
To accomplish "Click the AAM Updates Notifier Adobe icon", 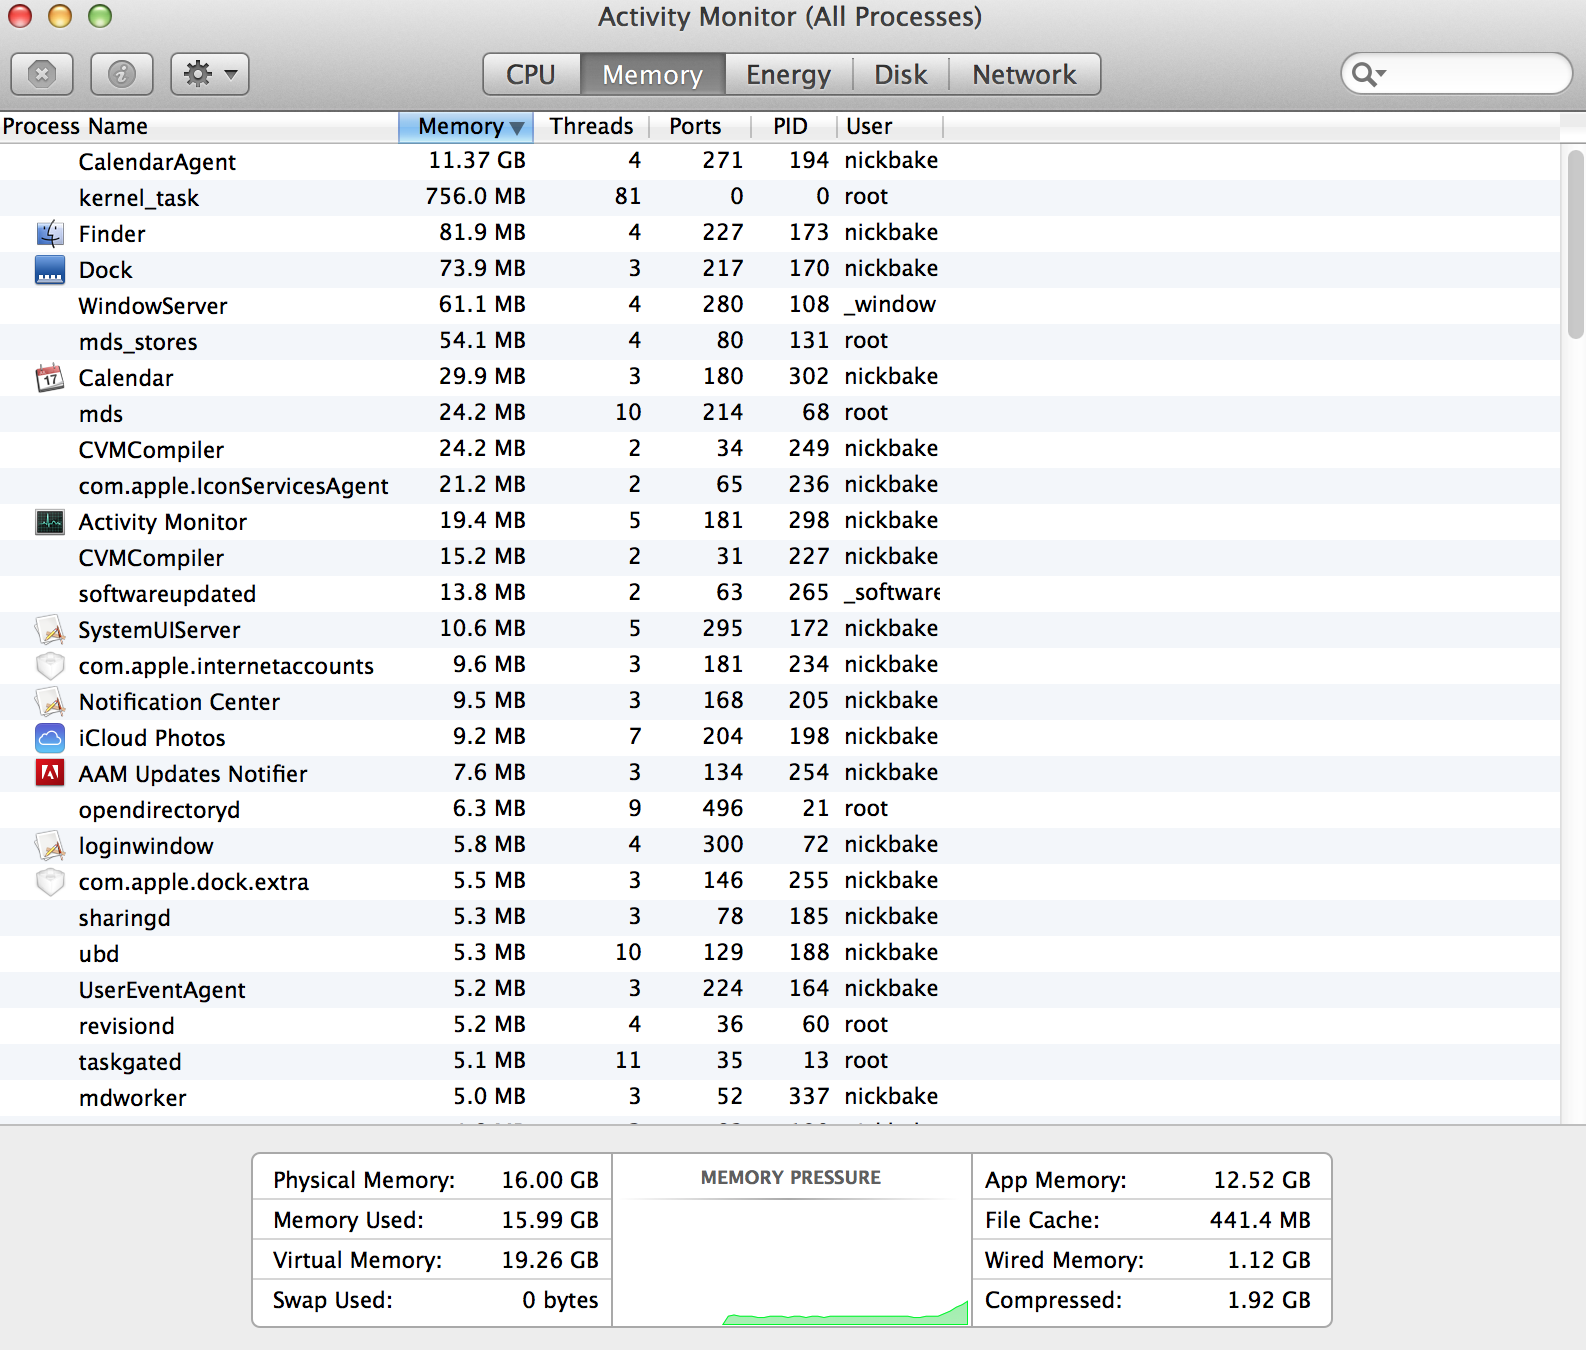I will pos(50,774).
